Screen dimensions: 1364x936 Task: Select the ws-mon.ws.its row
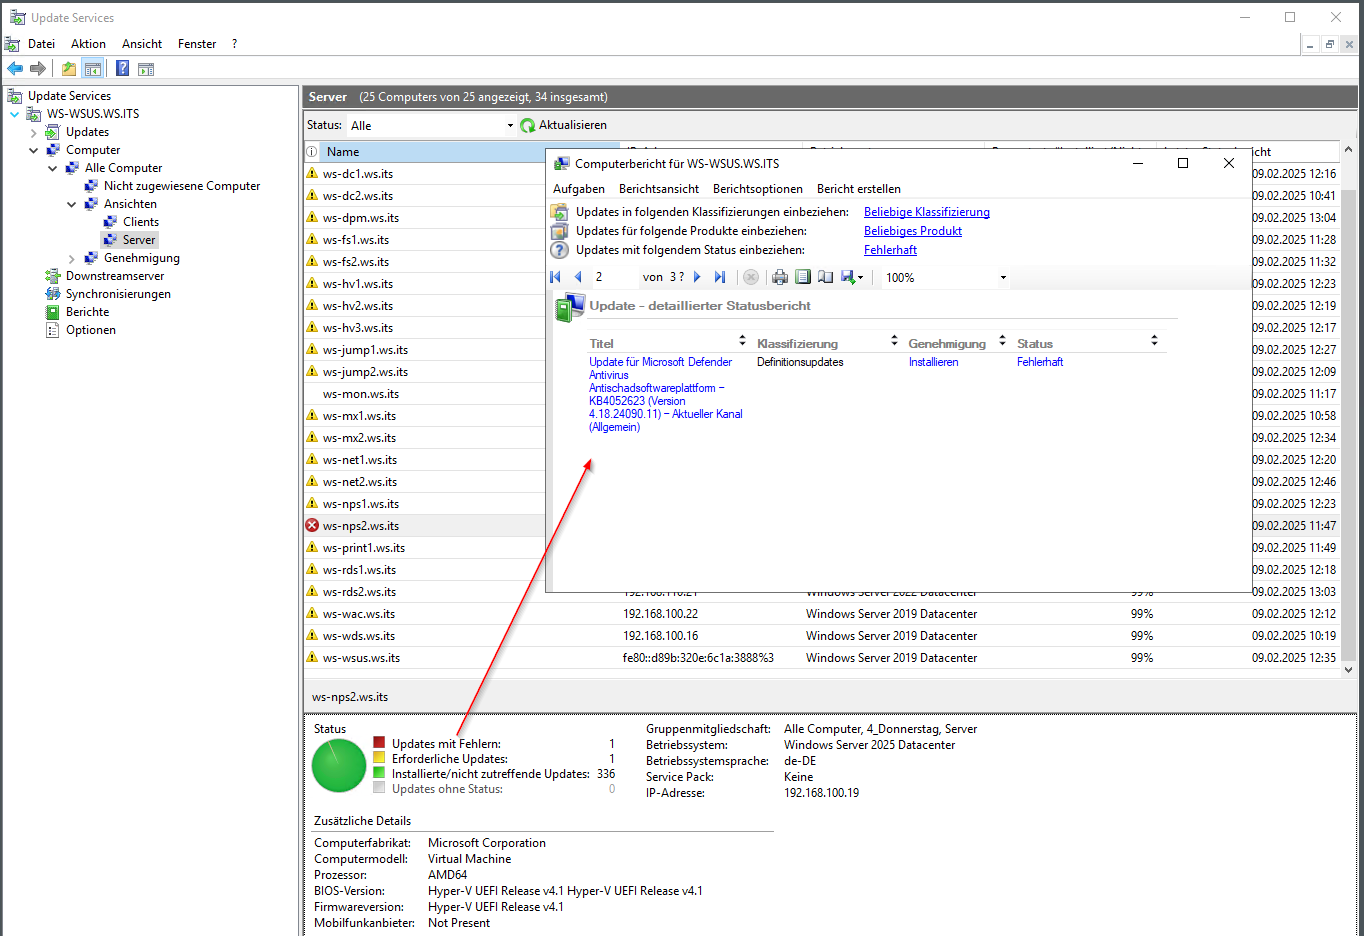tap(424, 394)
